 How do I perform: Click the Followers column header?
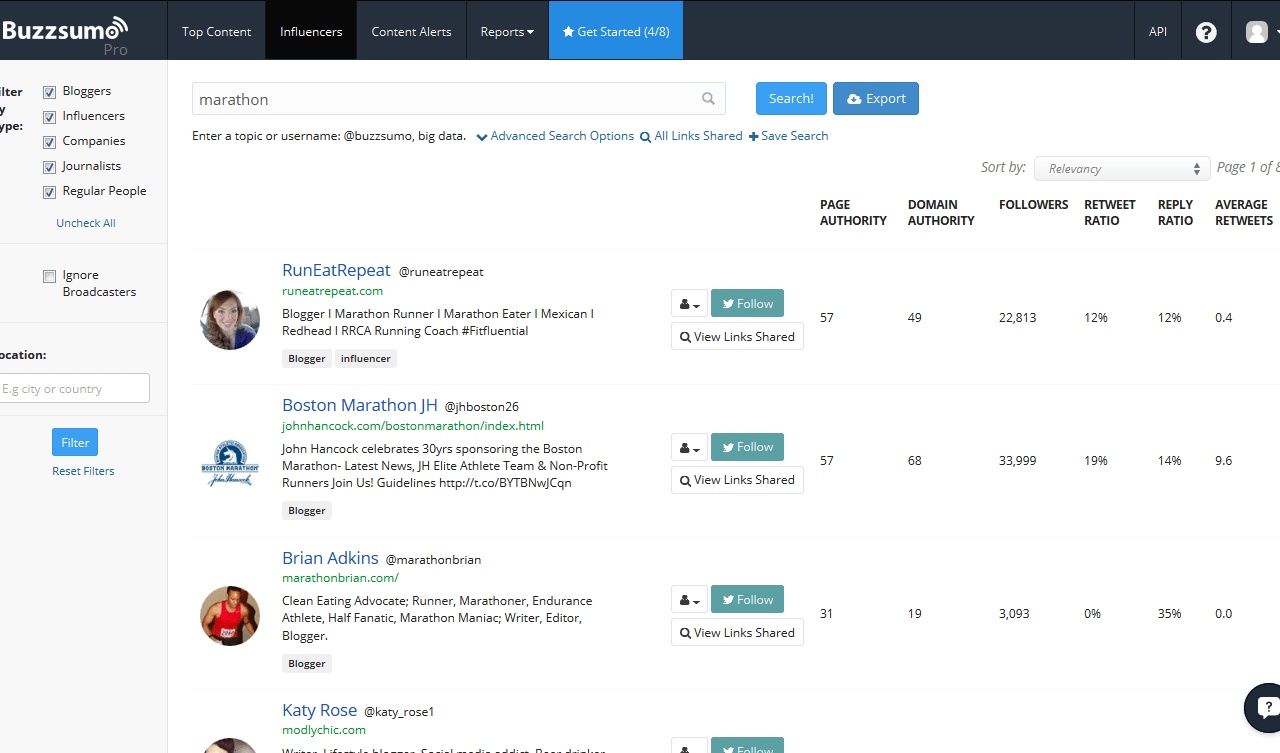[1034, 204]
